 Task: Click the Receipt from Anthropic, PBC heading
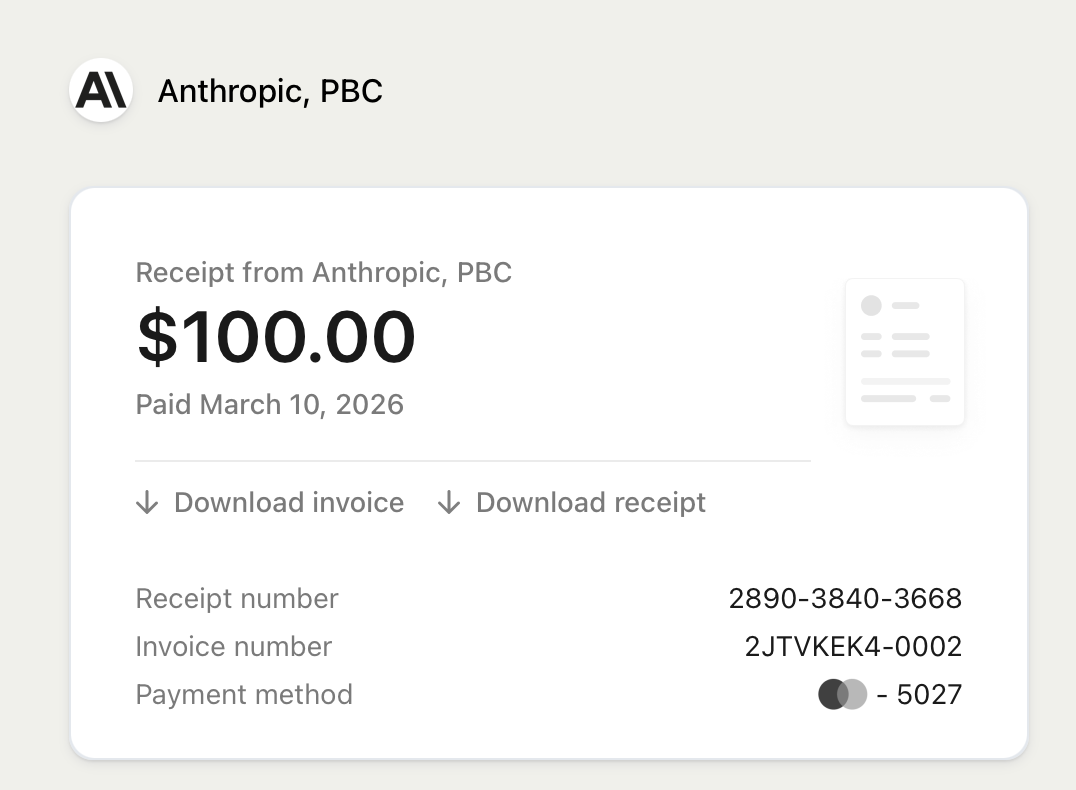coord(324,272)
